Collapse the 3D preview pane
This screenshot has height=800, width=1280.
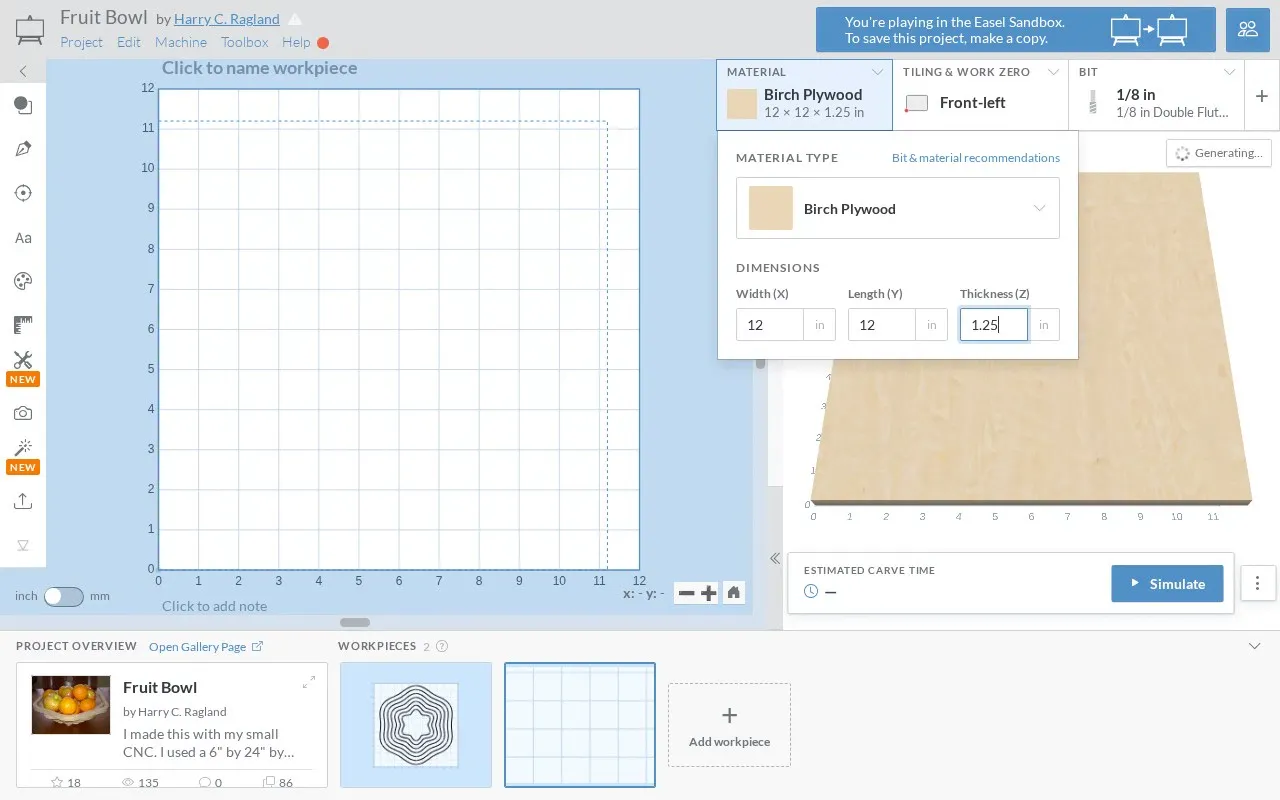(775, 559)
